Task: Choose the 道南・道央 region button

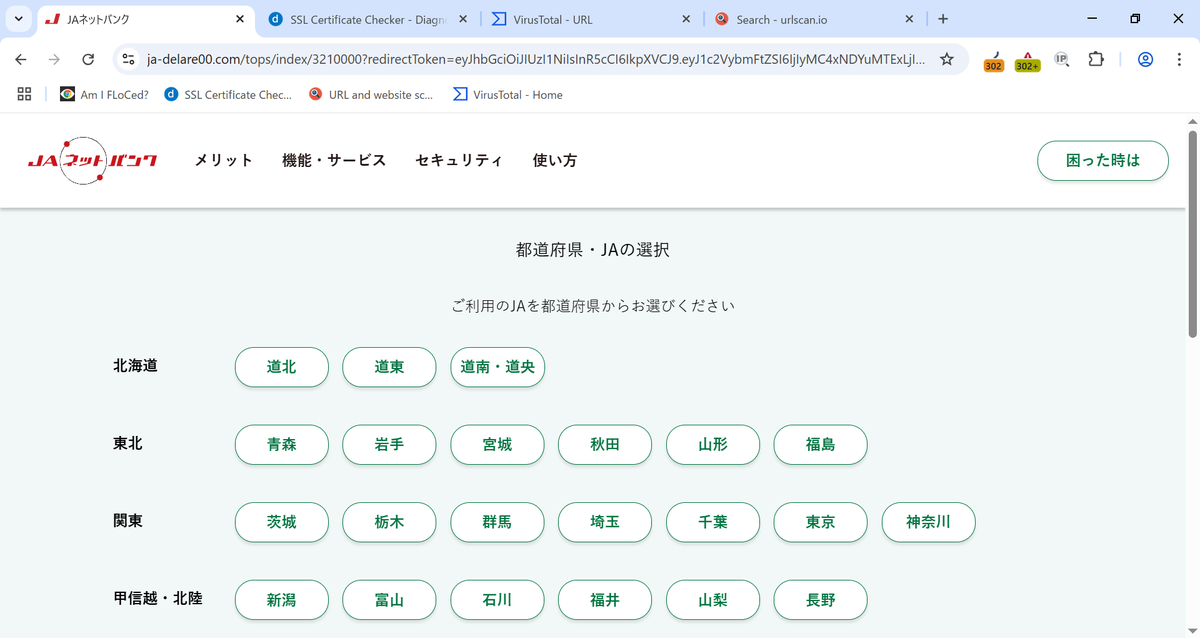Action: (x=497, y=367)
